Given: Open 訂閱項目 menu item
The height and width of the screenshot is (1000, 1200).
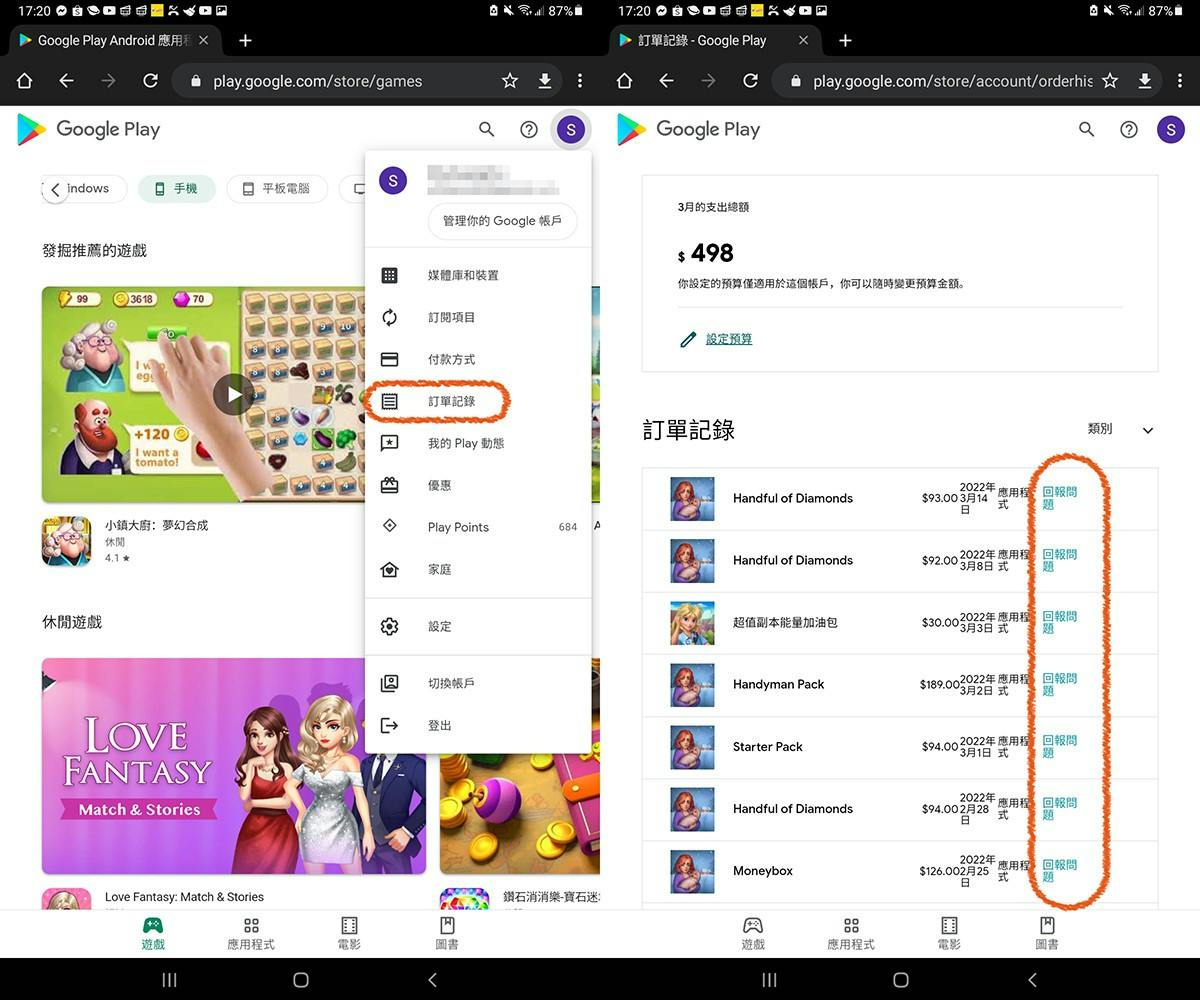Looking at the screenshot, I should (478, 317).
